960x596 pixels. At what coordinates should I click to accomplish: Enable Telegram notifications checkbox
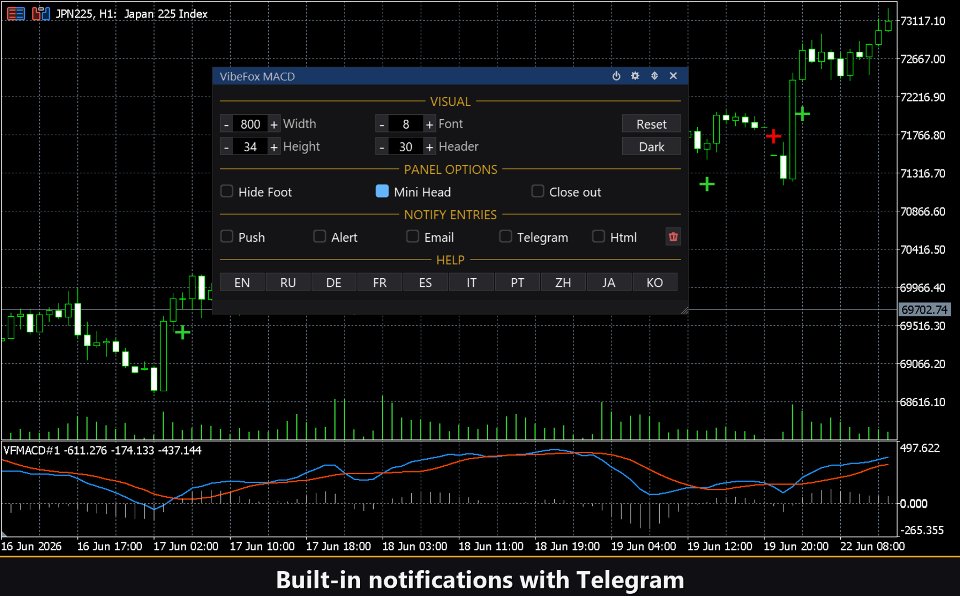[505, 236]
